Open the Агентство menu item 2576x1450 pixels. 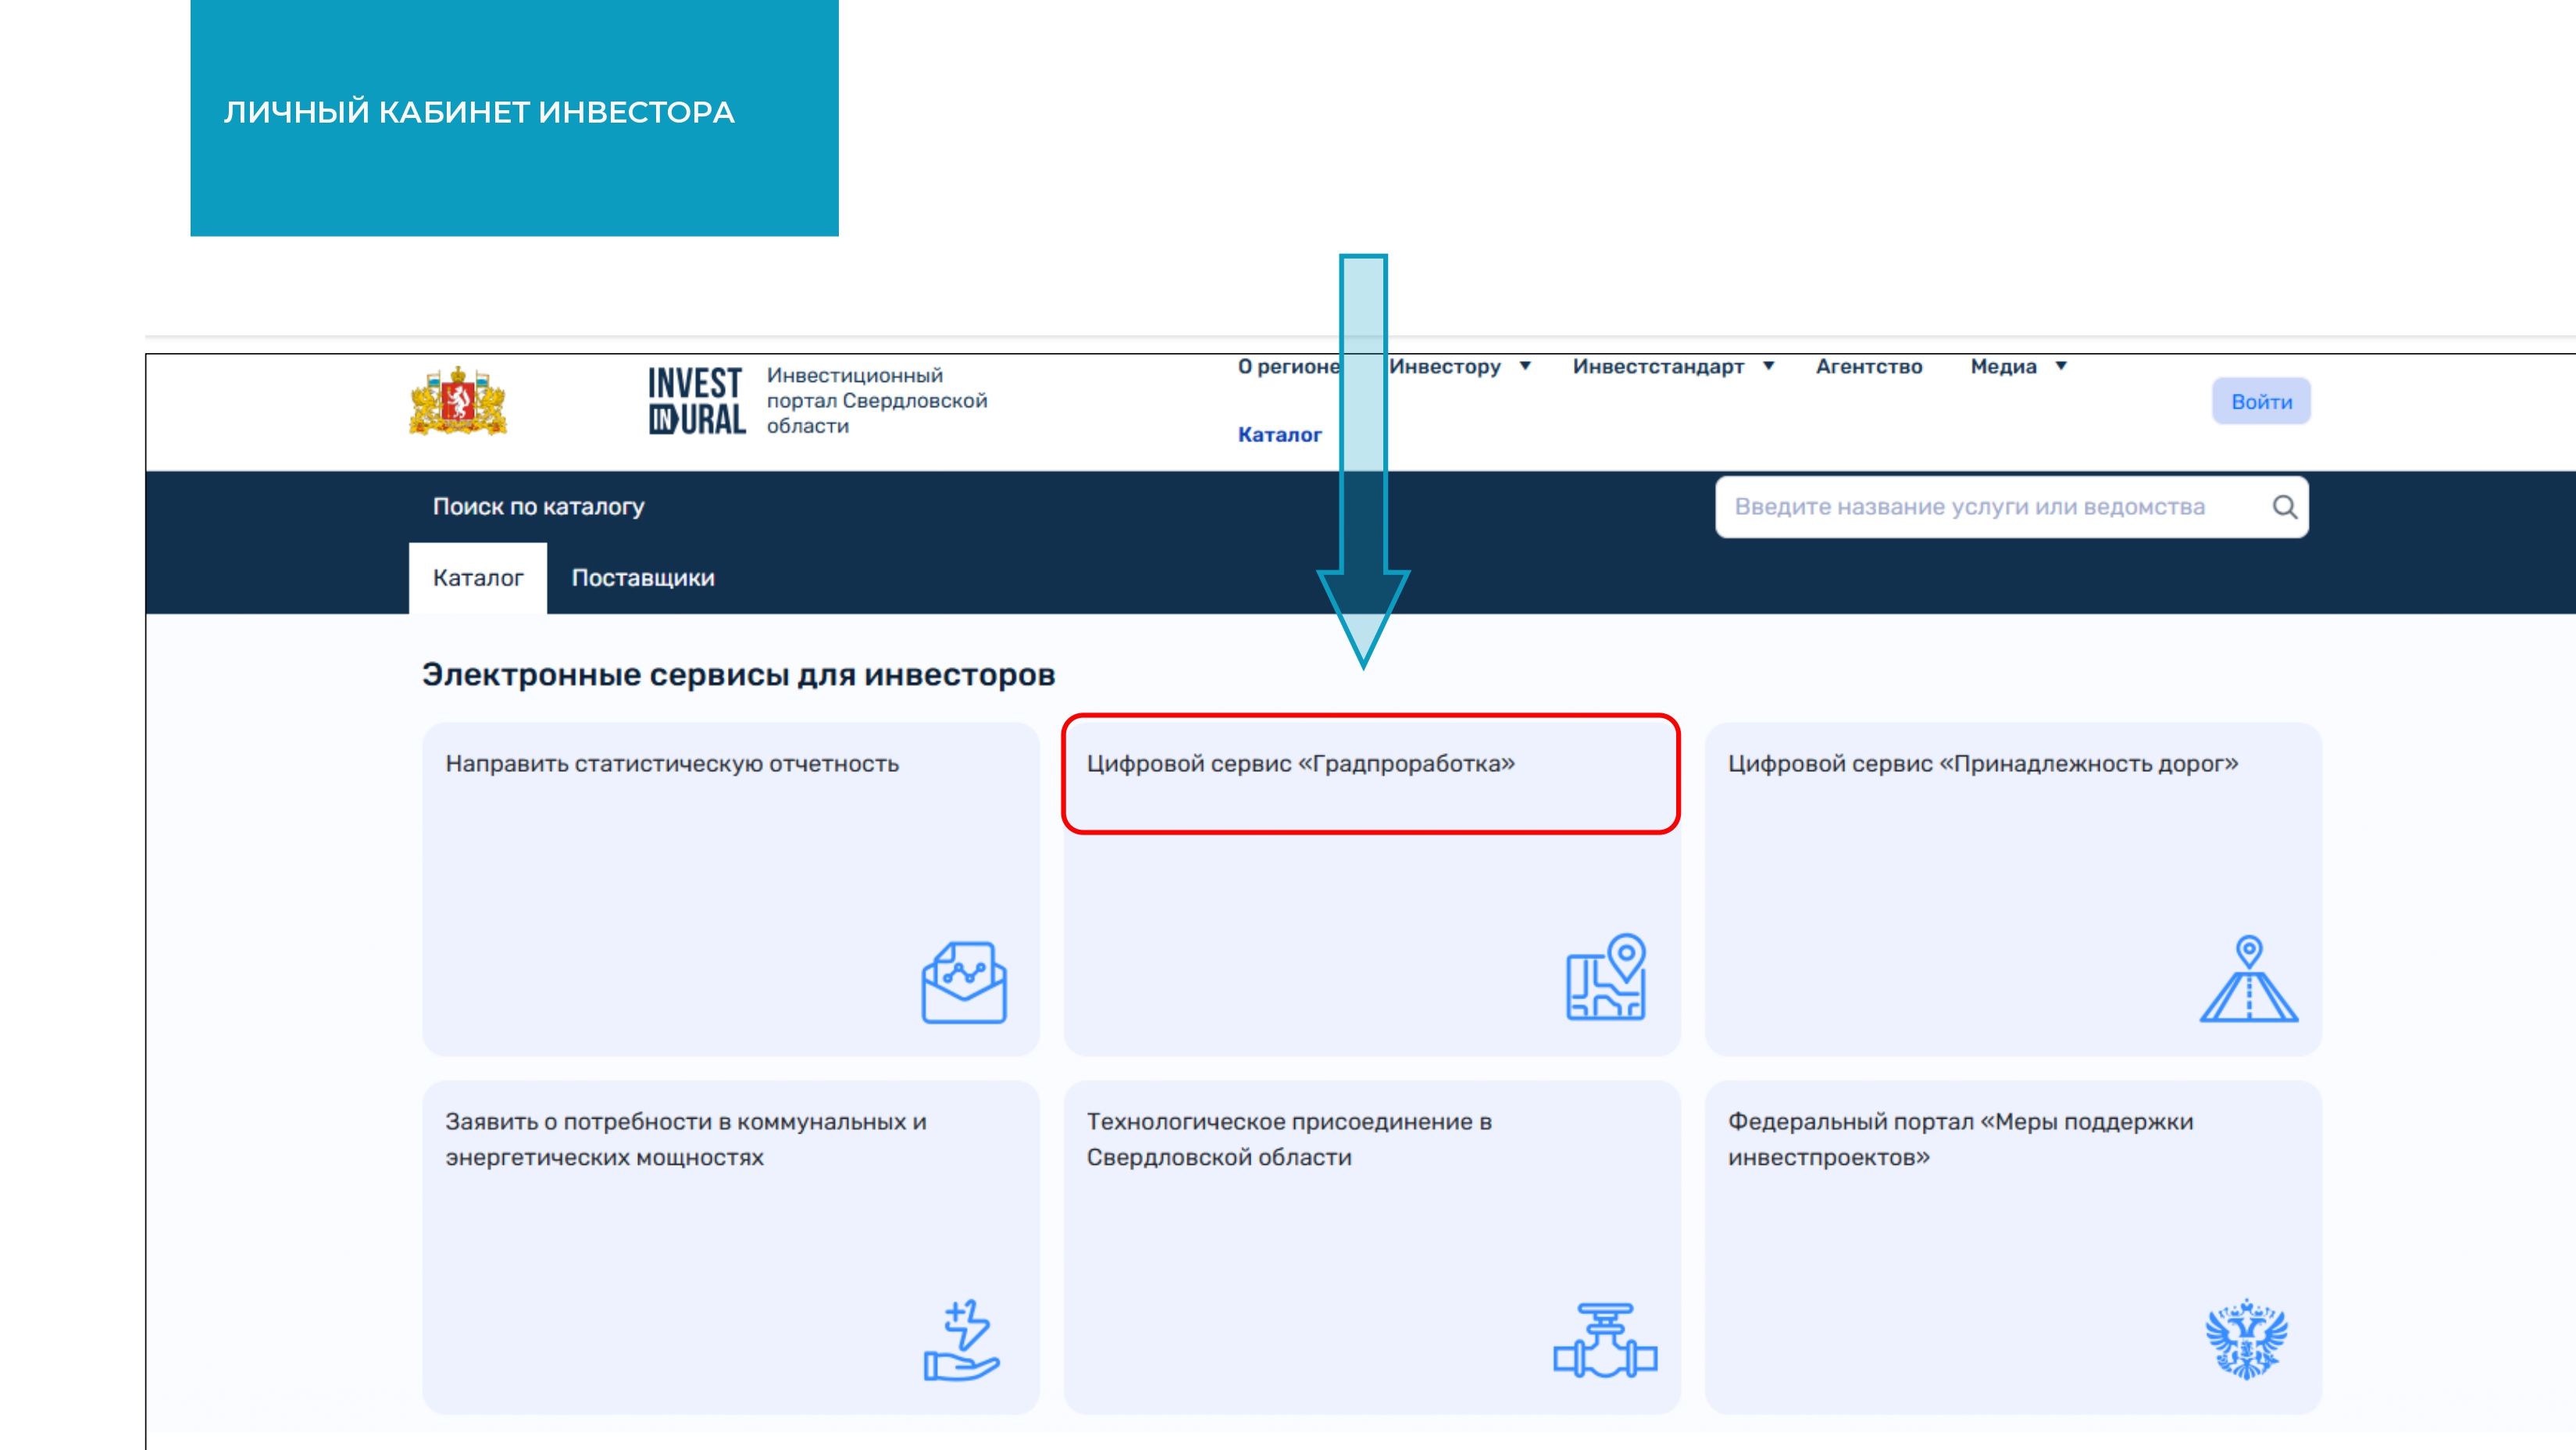(x=1868, y=366)
